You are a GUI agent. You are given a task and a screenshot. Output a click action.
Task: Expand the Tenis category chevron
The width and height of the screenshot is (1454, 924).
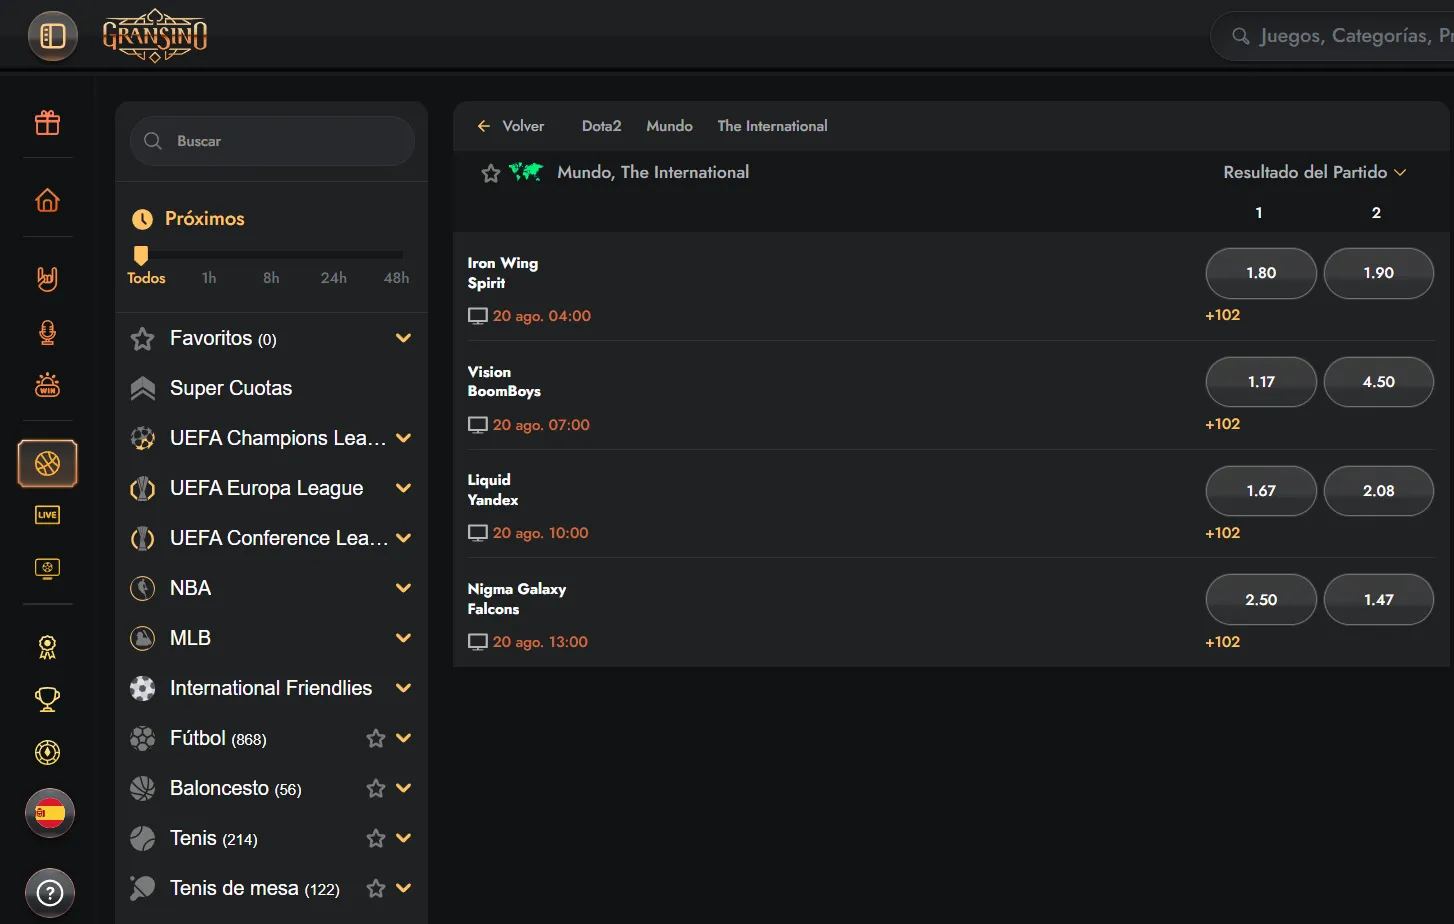404,838
